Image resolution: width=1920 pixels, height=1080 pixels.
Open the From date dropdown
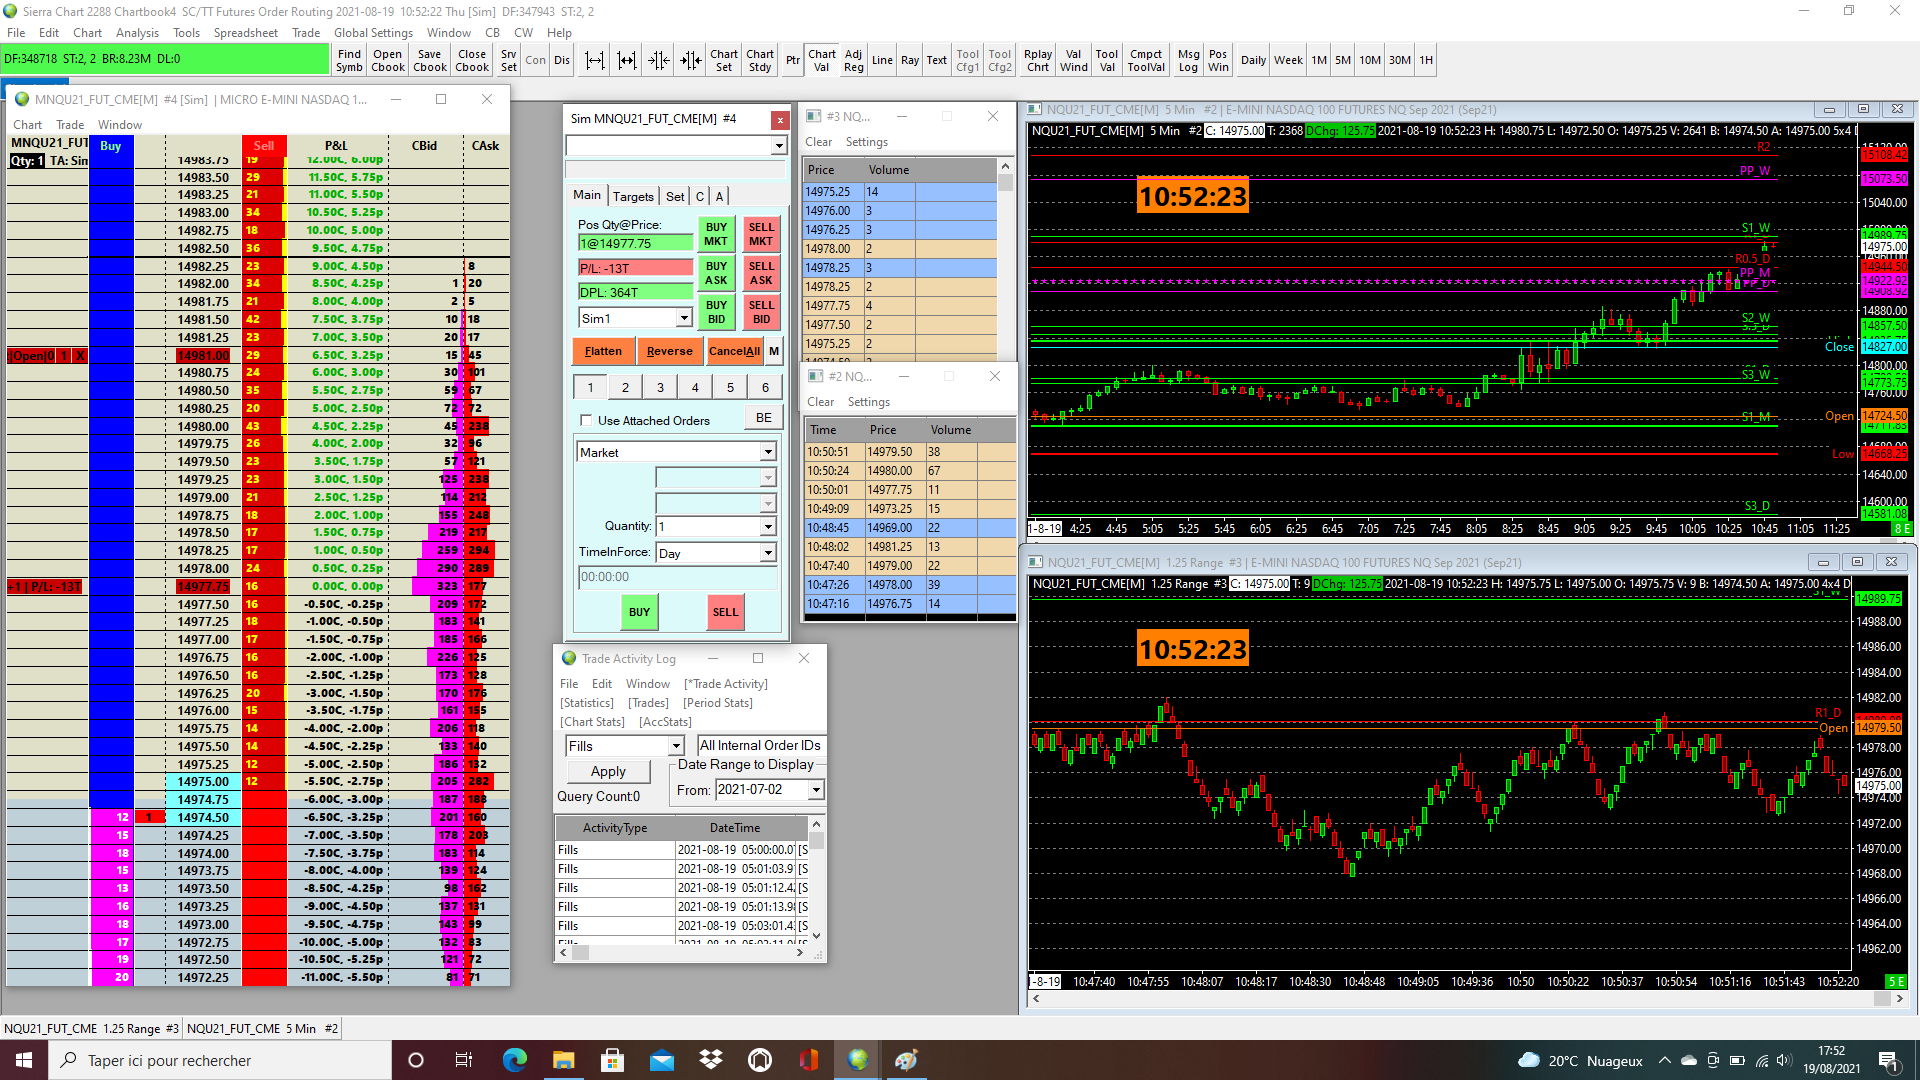point(816,790)
